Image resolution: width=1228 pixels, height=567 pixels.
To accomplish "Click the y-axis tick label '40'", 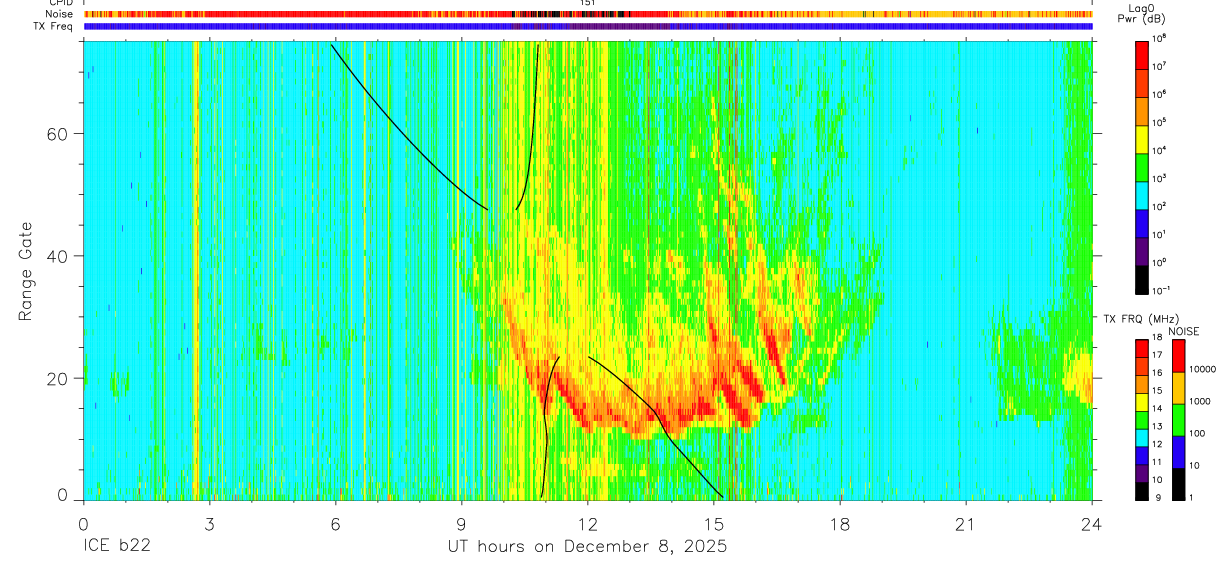I will [60, 256].
